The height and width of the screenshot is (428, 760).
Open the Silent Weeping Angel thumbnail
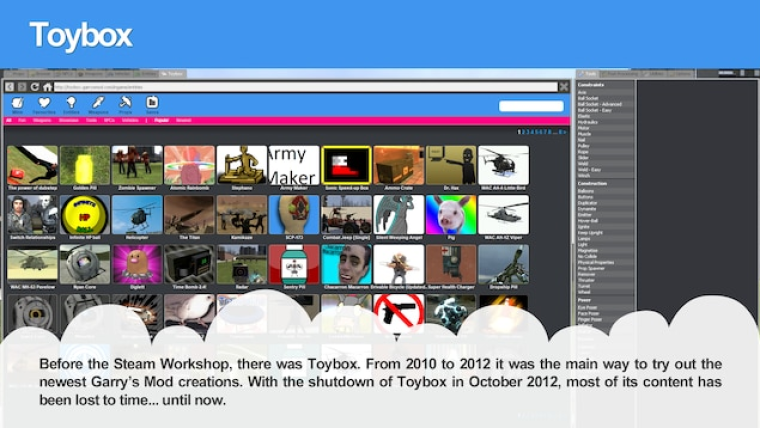(399, 215)
